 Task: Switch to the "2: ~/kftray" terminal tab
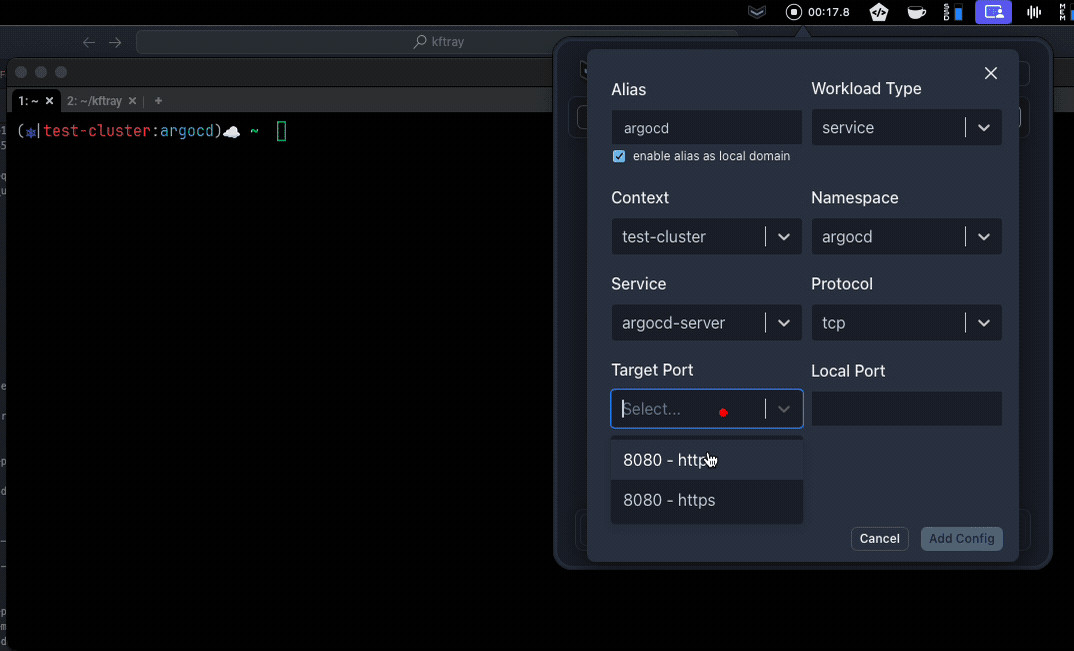coord(95,101)
